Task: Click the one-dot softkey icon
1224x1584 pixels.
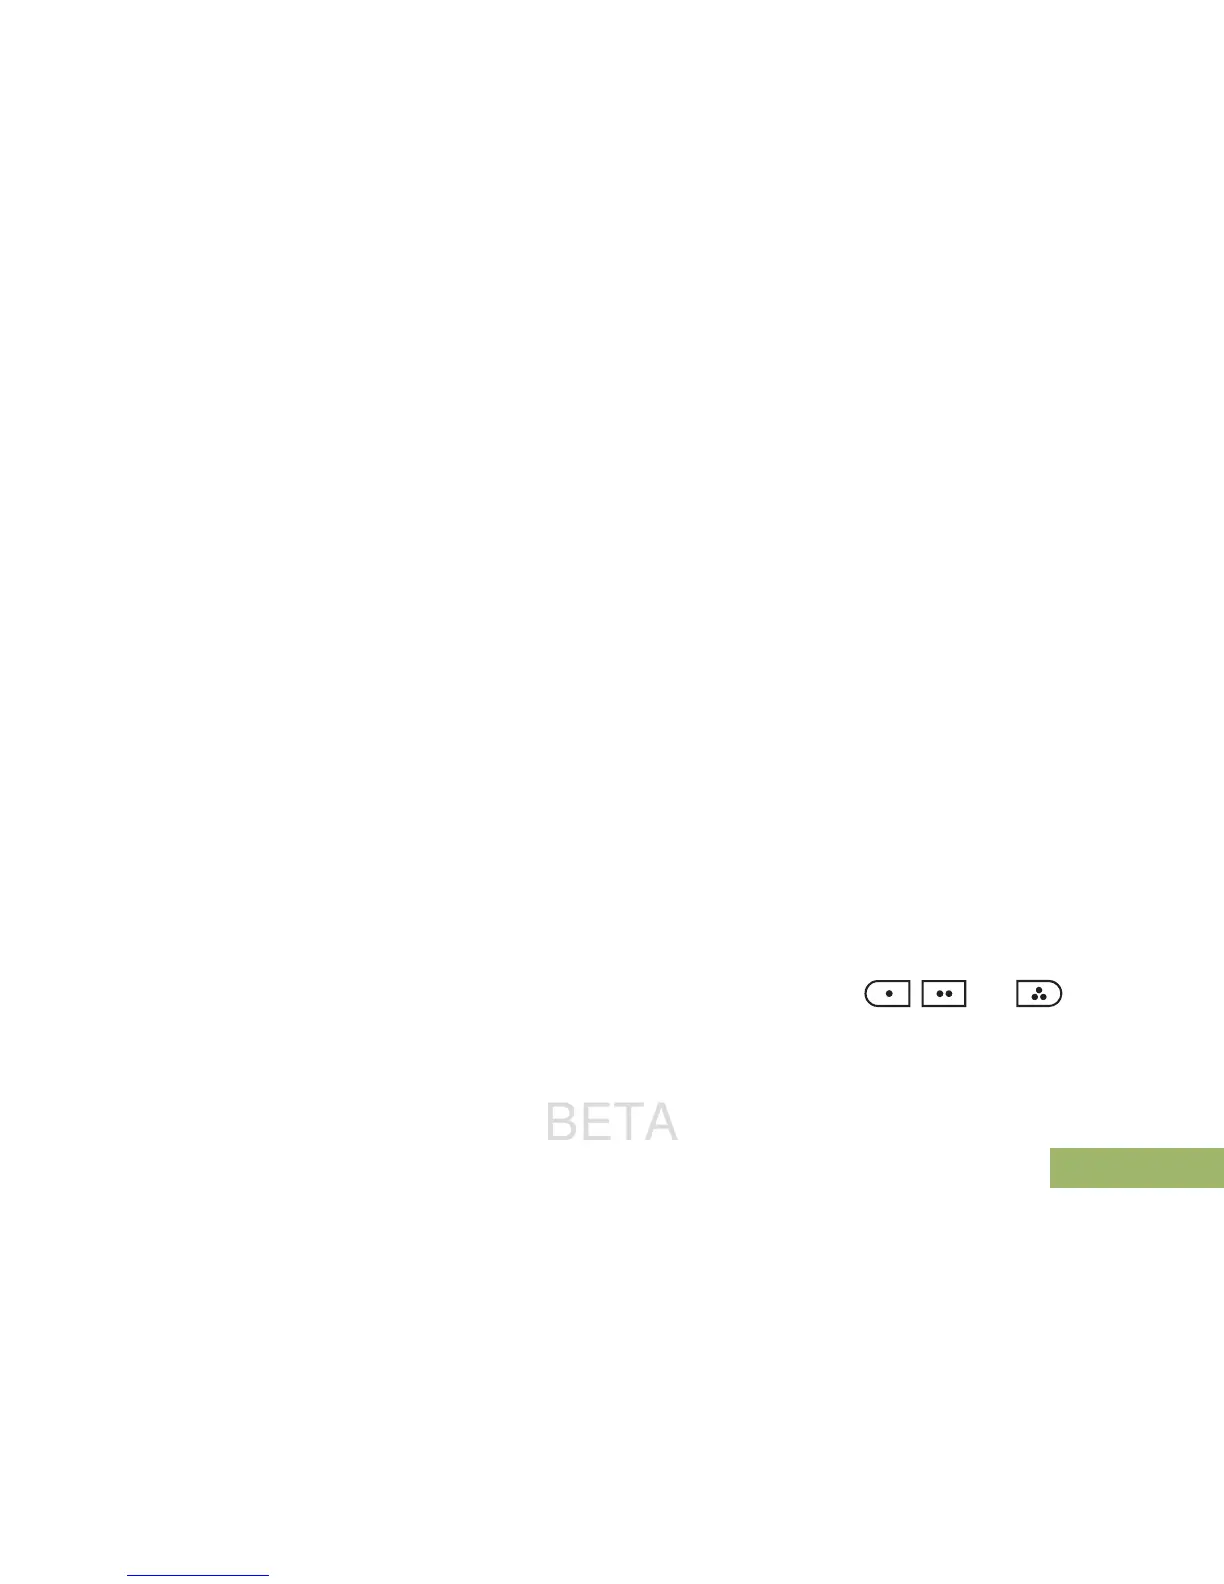Action: (x=887, y=995)
